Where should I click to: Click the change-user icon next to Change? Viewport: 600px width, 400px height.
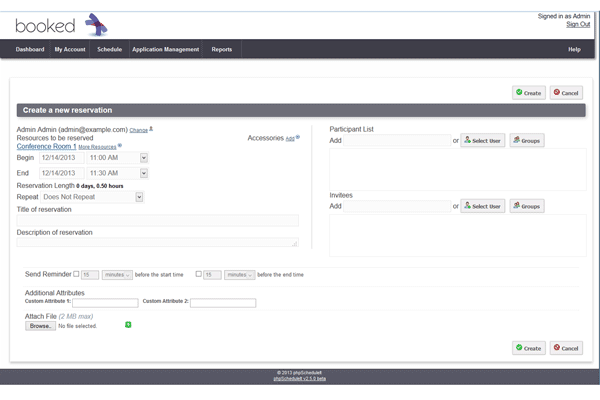[150, 129]
